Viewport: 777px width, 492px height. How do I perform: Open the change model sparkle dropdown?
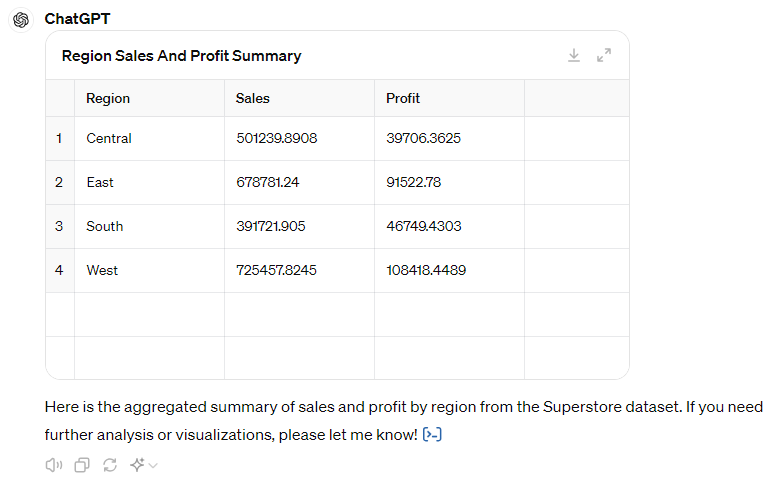pyautogui.click(x=144, y=465)
